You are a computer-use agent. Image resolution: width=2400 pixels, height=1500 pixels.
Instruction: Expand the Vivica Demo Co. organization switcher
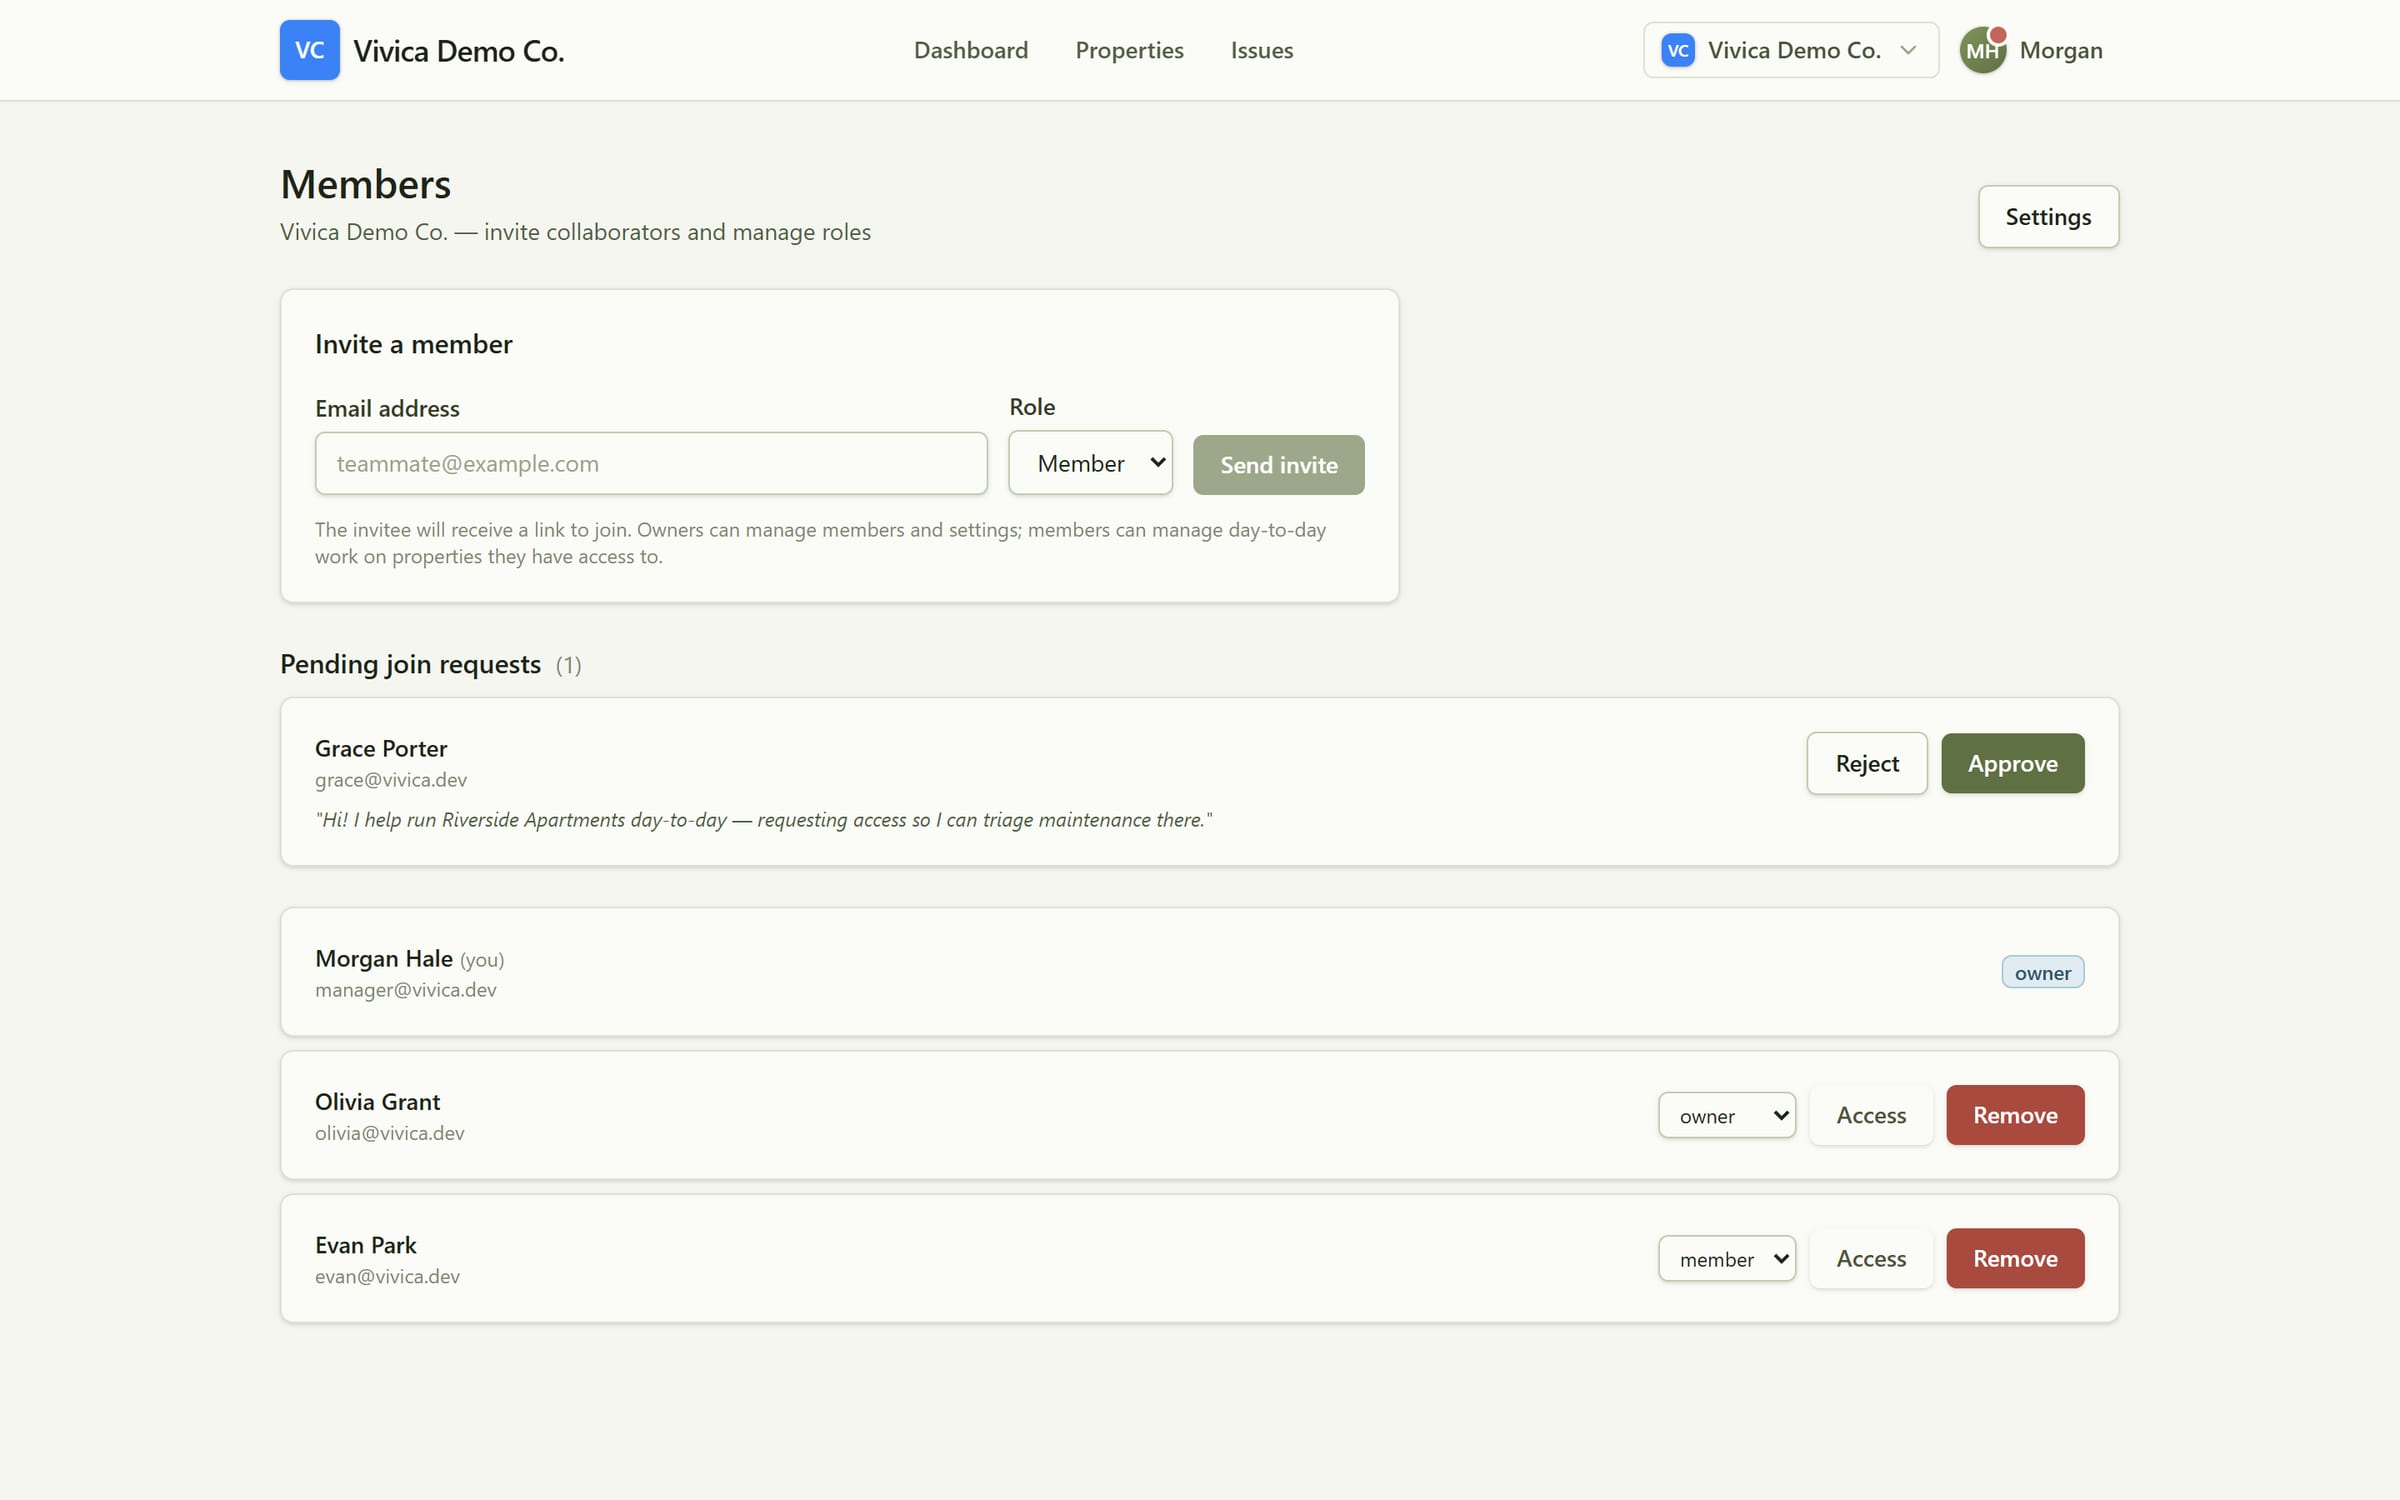tap(1790, 50)
